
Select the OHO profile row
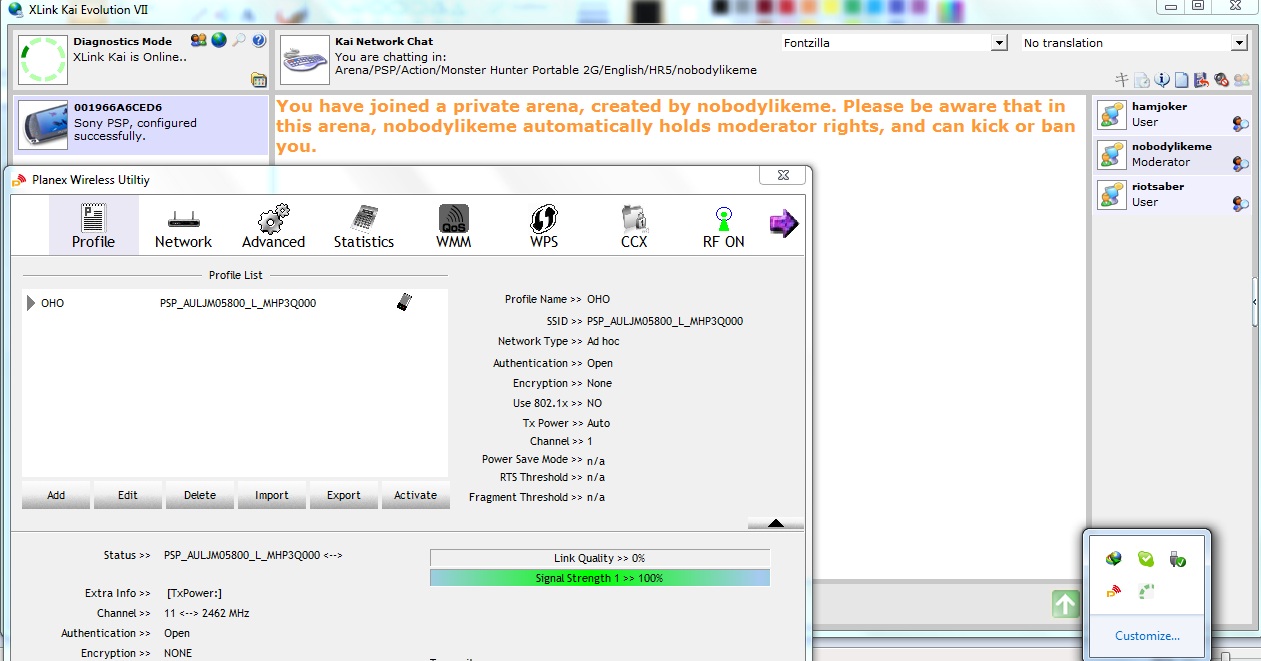coord(235,303)
